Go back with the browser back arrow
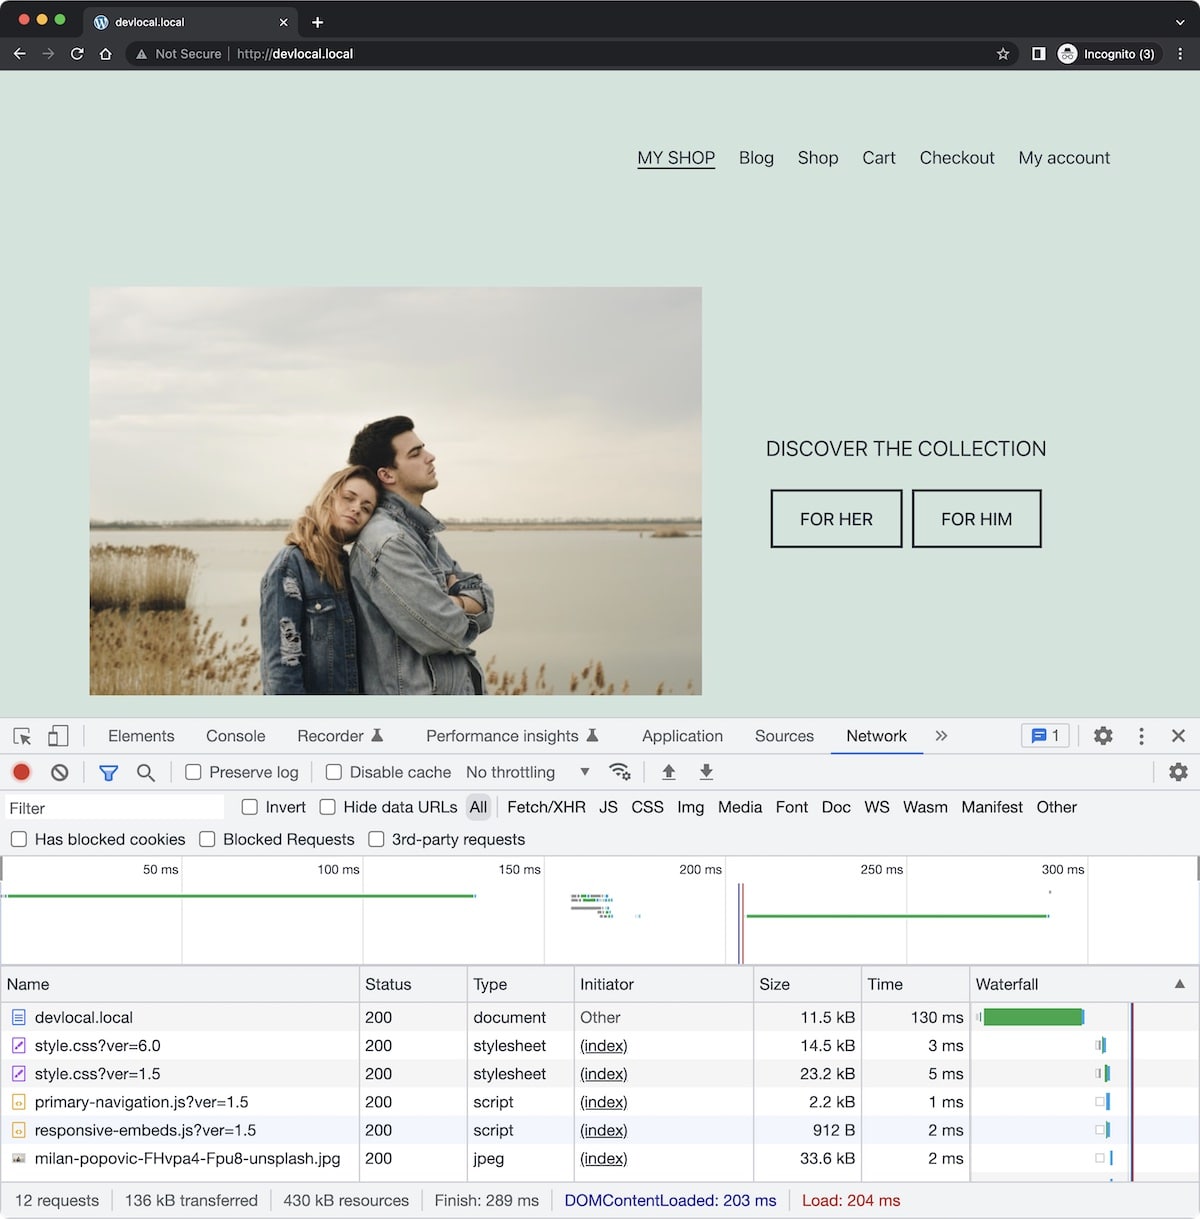Viewport: 1200px width, 1219px height. pos(19,54)
